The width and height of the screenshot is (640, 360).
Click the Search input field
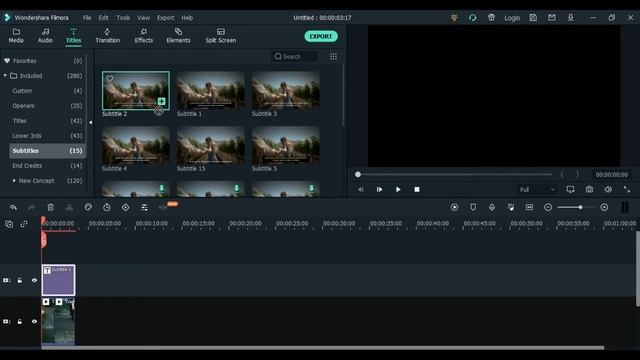(x=295, y=56)
